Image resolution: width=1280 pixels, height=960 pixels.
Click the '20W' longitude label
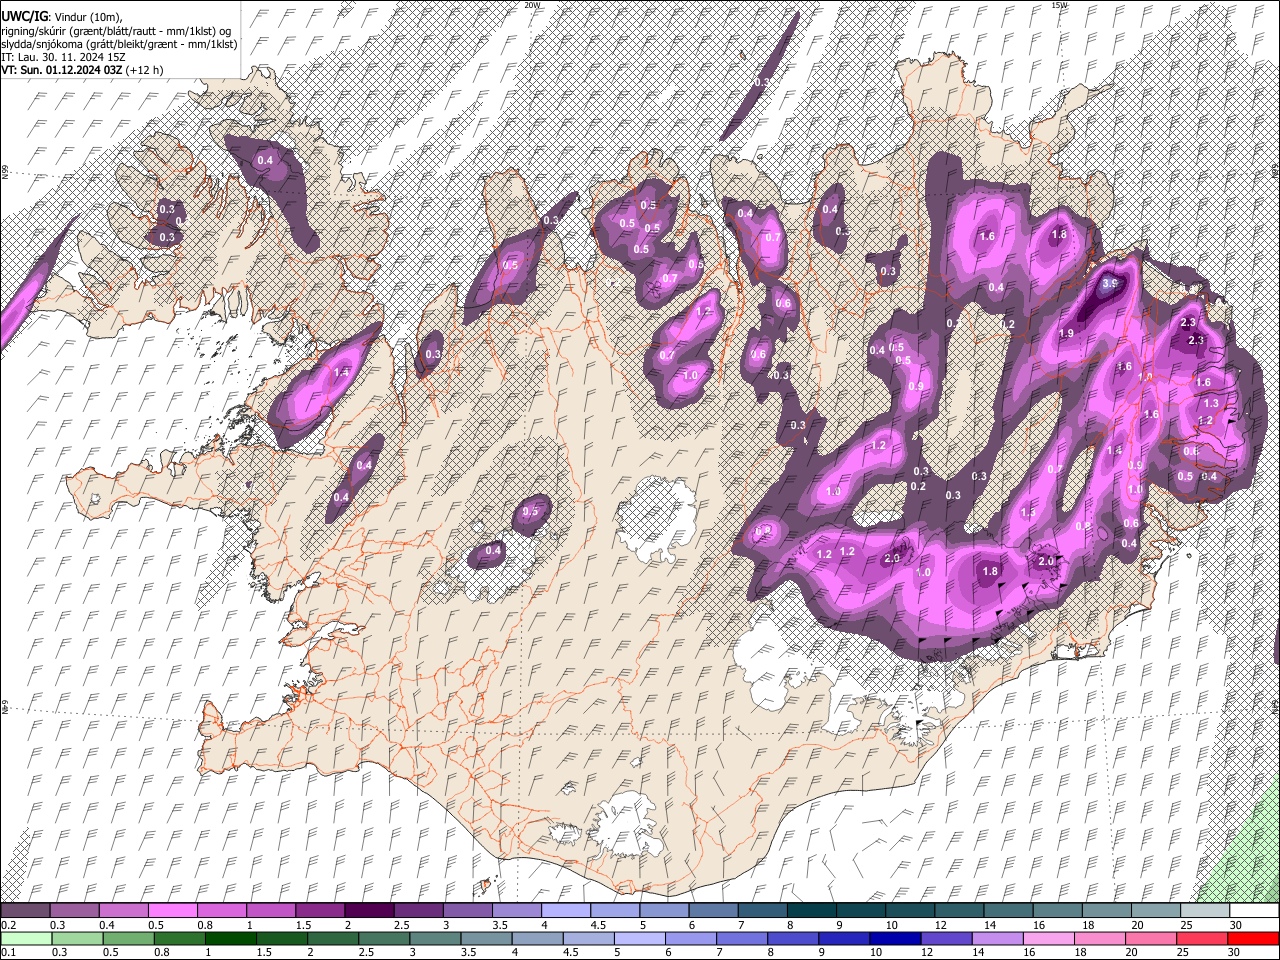[x=532, y=5]
